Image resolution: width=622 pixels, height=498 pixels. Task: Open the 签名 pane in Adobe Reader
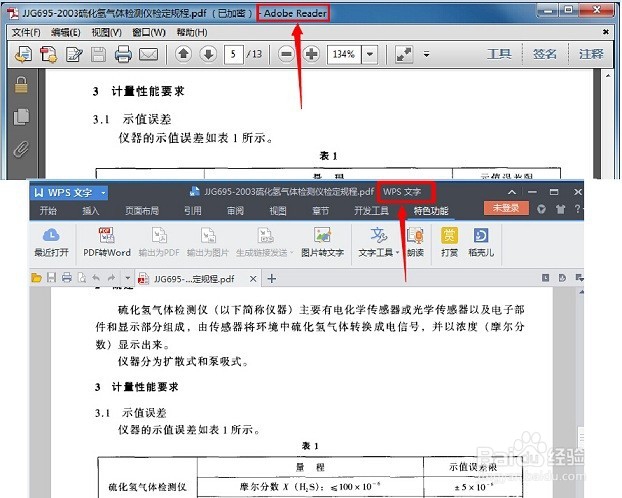click(x=545, y=54)
